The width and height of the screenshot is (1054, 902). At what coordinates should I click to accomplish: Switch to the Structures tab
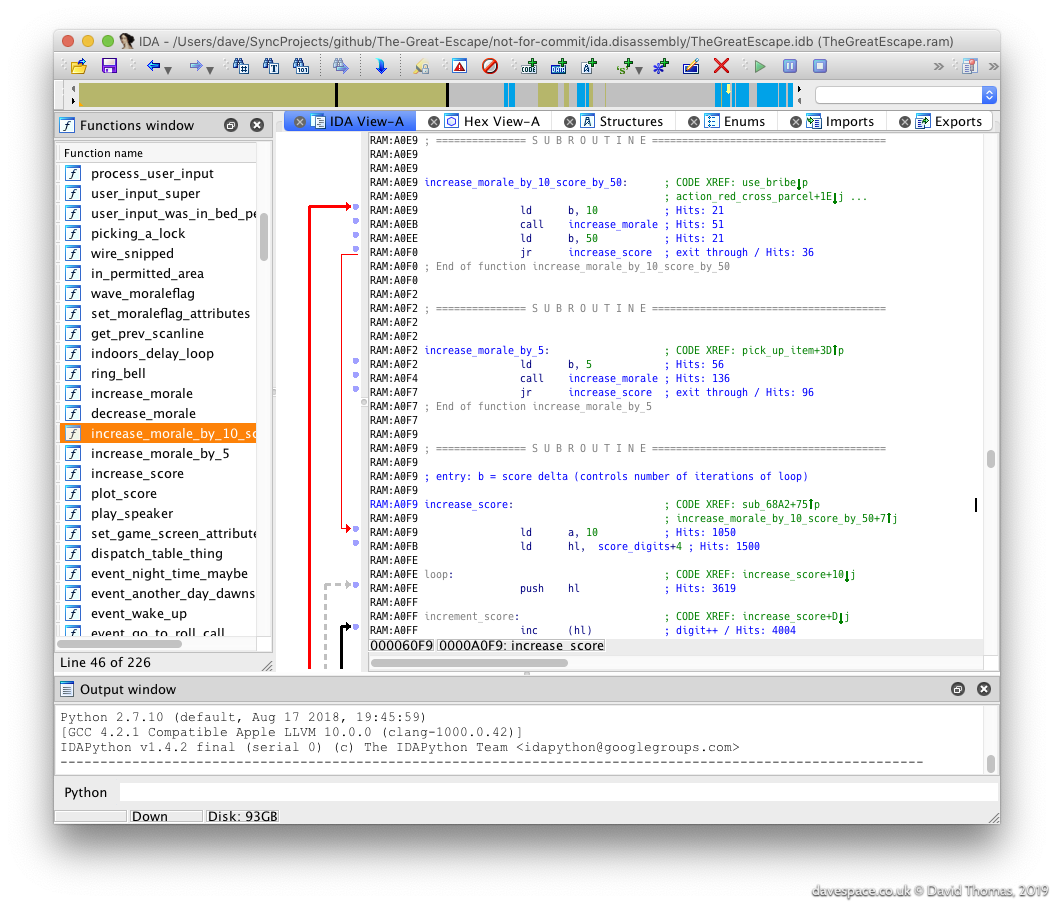[630, 121]
